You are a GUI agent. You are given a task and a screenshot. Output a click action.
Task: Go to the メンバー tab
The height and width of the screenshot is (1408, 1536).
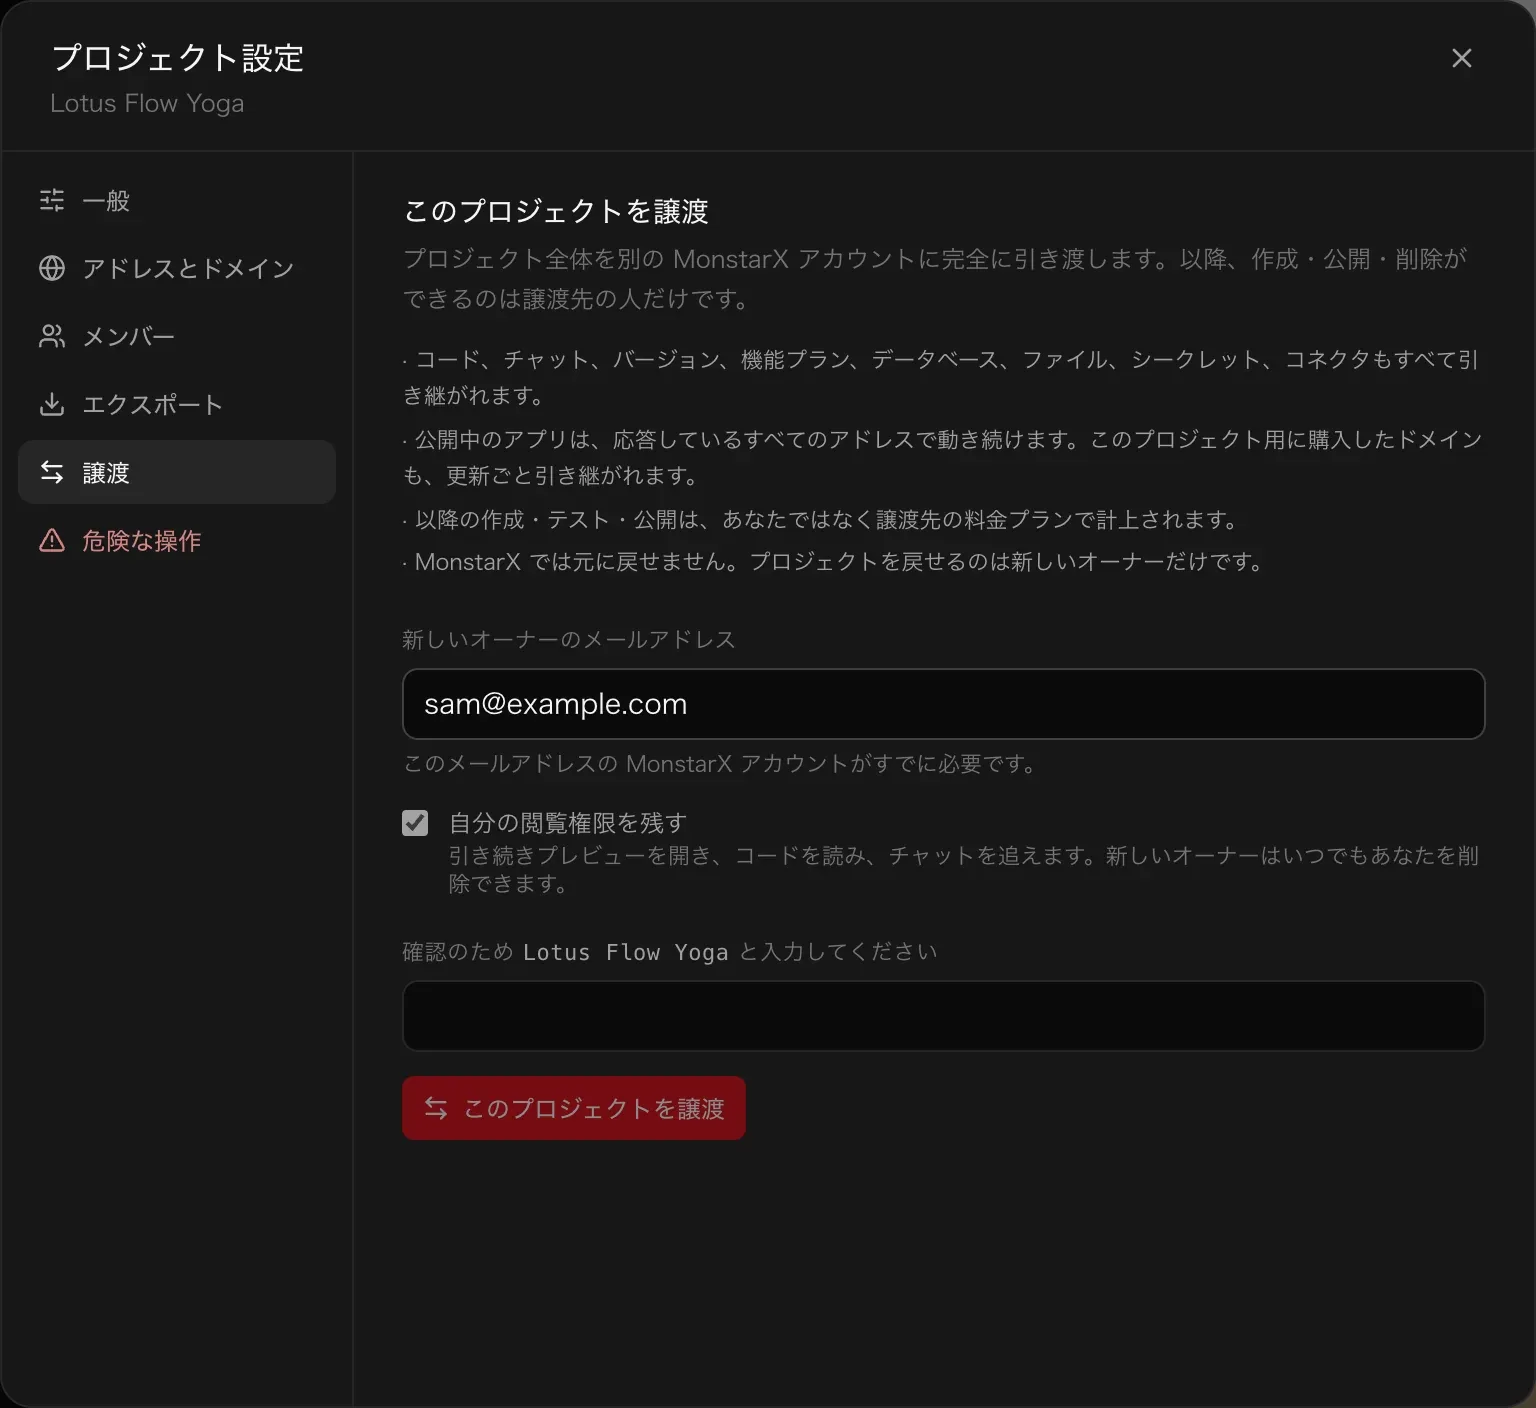(177, 336)
